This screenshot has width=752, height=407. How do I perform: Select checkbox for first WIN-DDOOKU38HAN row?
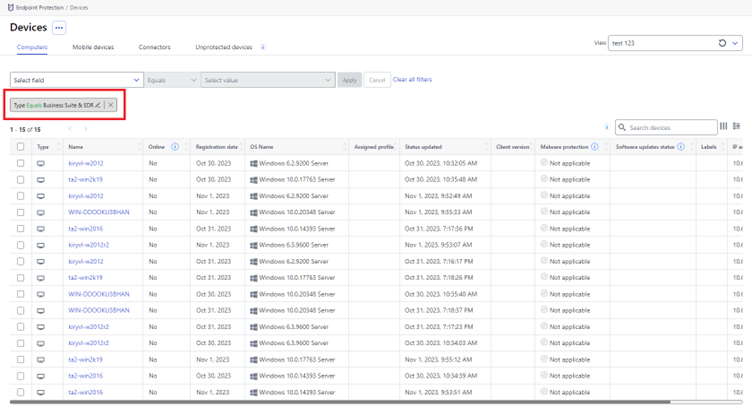coord(20,212)
